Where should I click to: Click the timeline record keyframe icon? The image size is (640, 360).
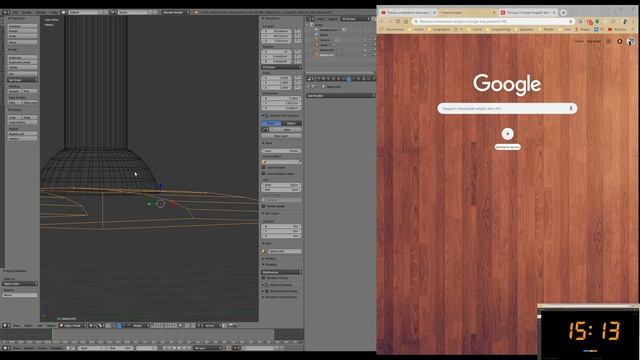[229, 348]
